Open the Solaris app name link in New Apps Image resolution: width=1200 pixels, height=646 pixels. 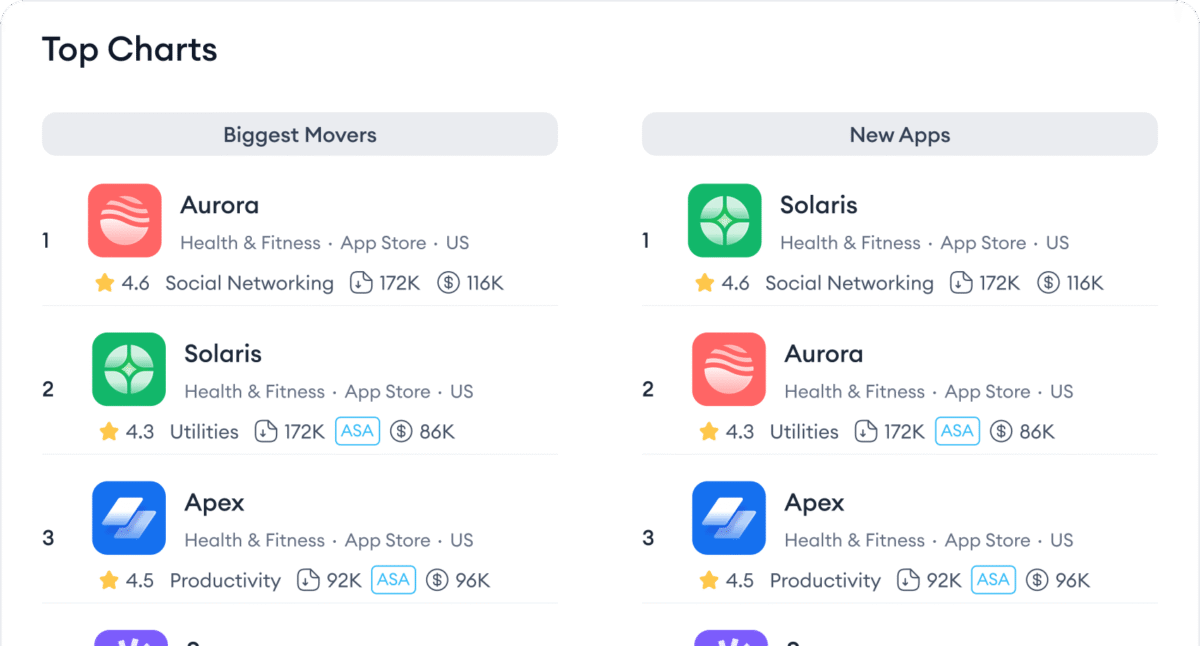pos(818,205)
